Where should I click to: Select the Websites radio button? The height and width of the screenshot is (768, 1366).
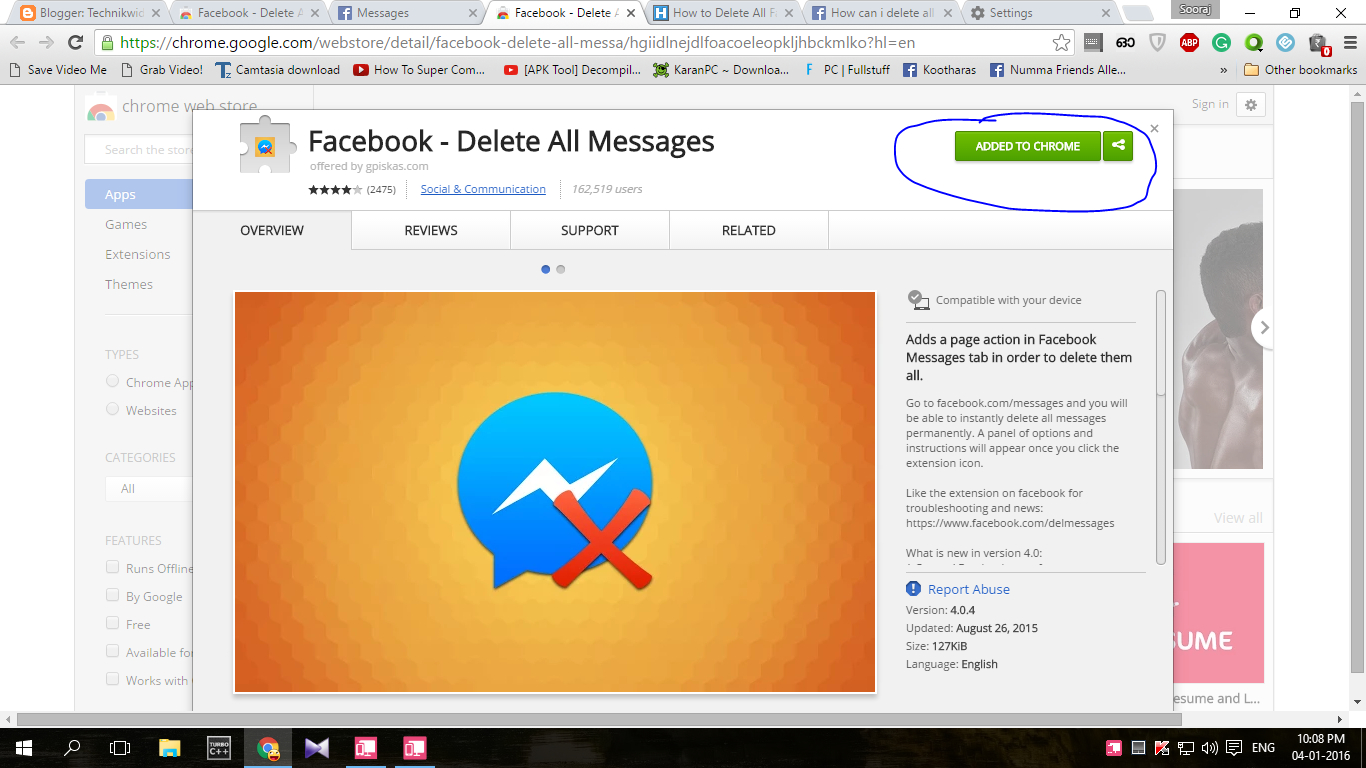112,409
